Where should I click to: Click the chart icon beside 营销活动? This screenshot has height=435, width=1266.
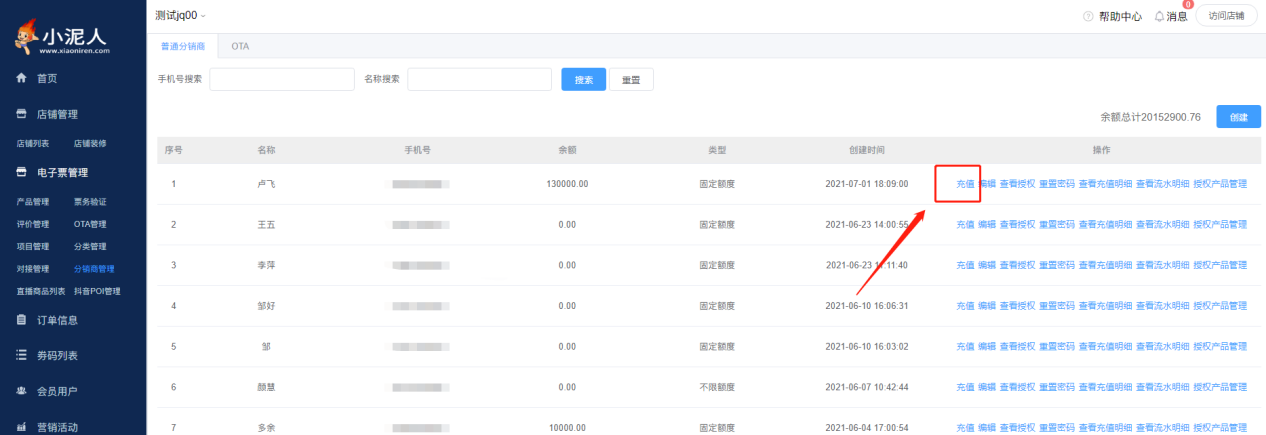[x=21, y=427]
